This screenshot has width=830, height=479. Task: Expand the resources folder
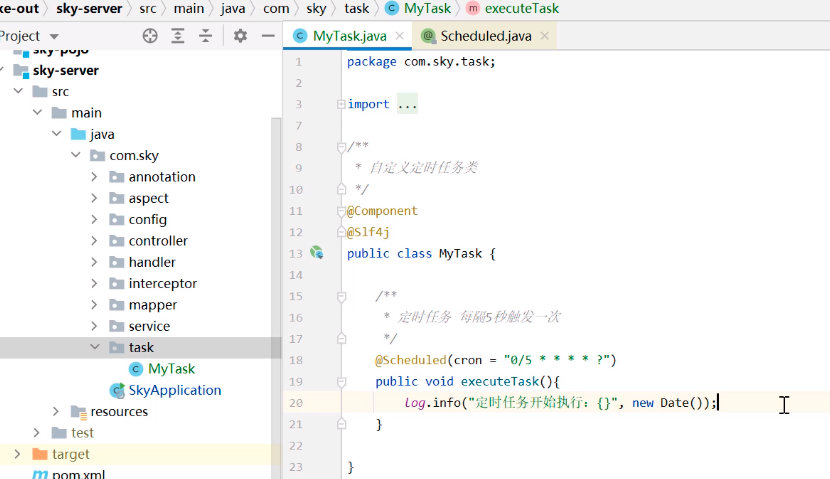[56, 411]
